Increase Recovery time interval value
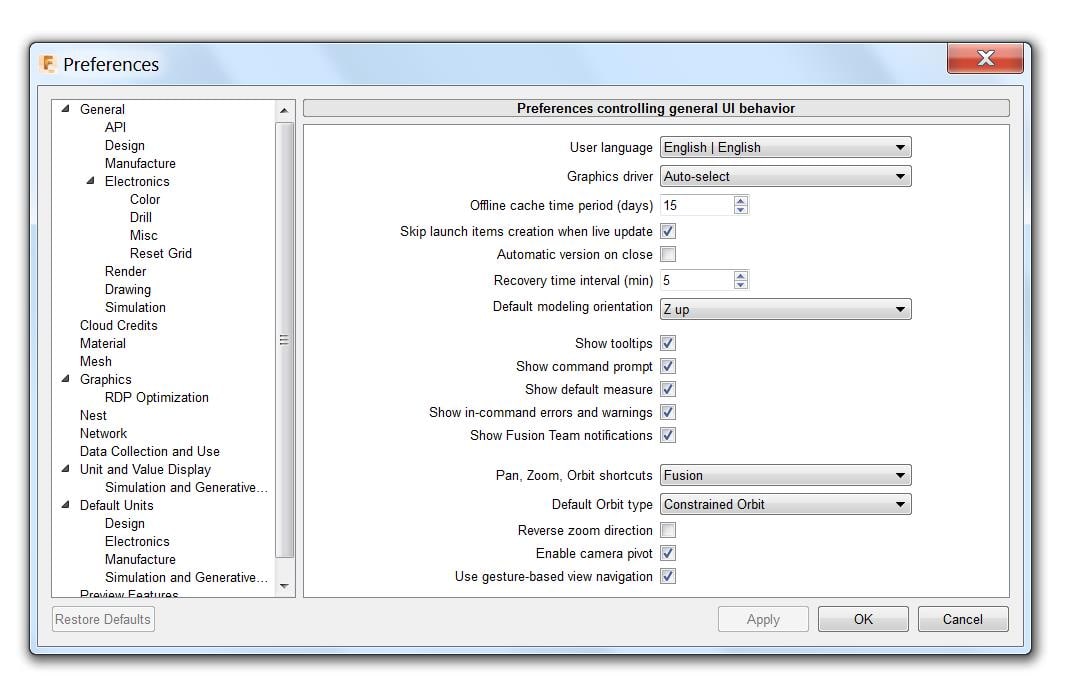 point(741,276)
